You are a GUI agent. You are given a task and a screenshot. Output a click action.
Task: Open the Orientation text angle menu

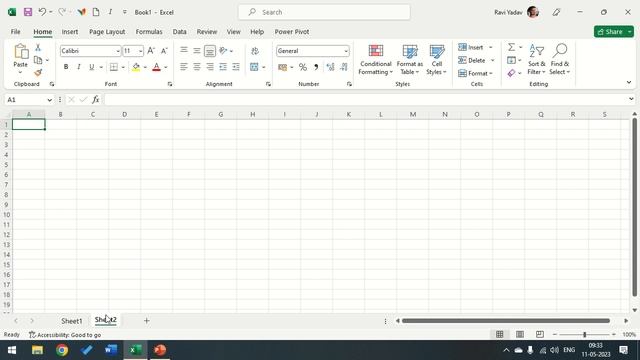pyautogui.click(x=223, y=51)
